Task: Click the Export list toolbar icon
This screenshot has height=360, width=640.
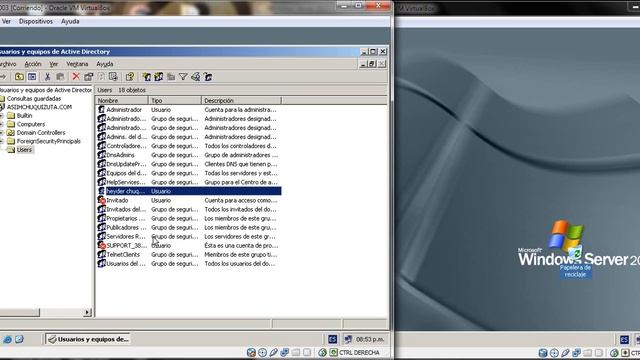Action: tap(113, 77)
